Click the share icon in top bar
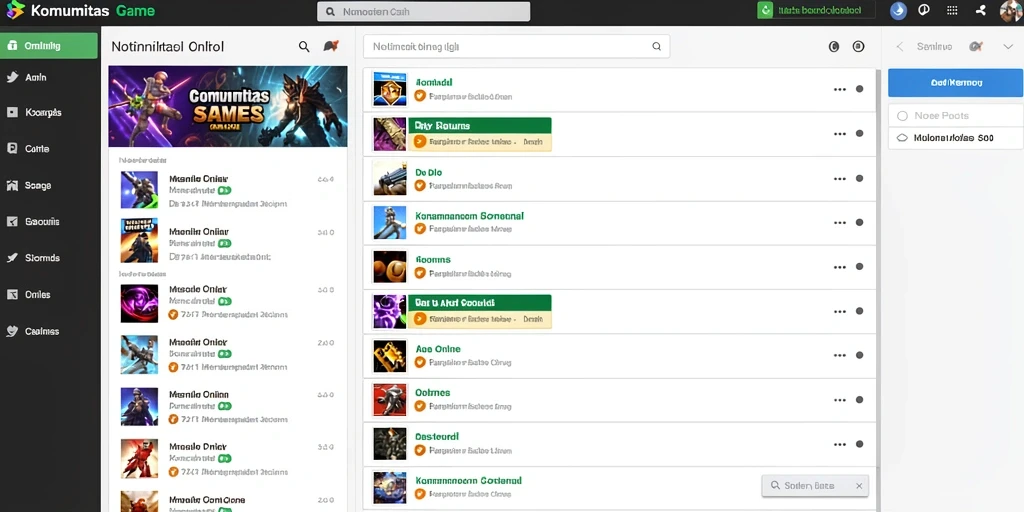The height and width of the screenshot is (512, 1024). coord(981,10)
